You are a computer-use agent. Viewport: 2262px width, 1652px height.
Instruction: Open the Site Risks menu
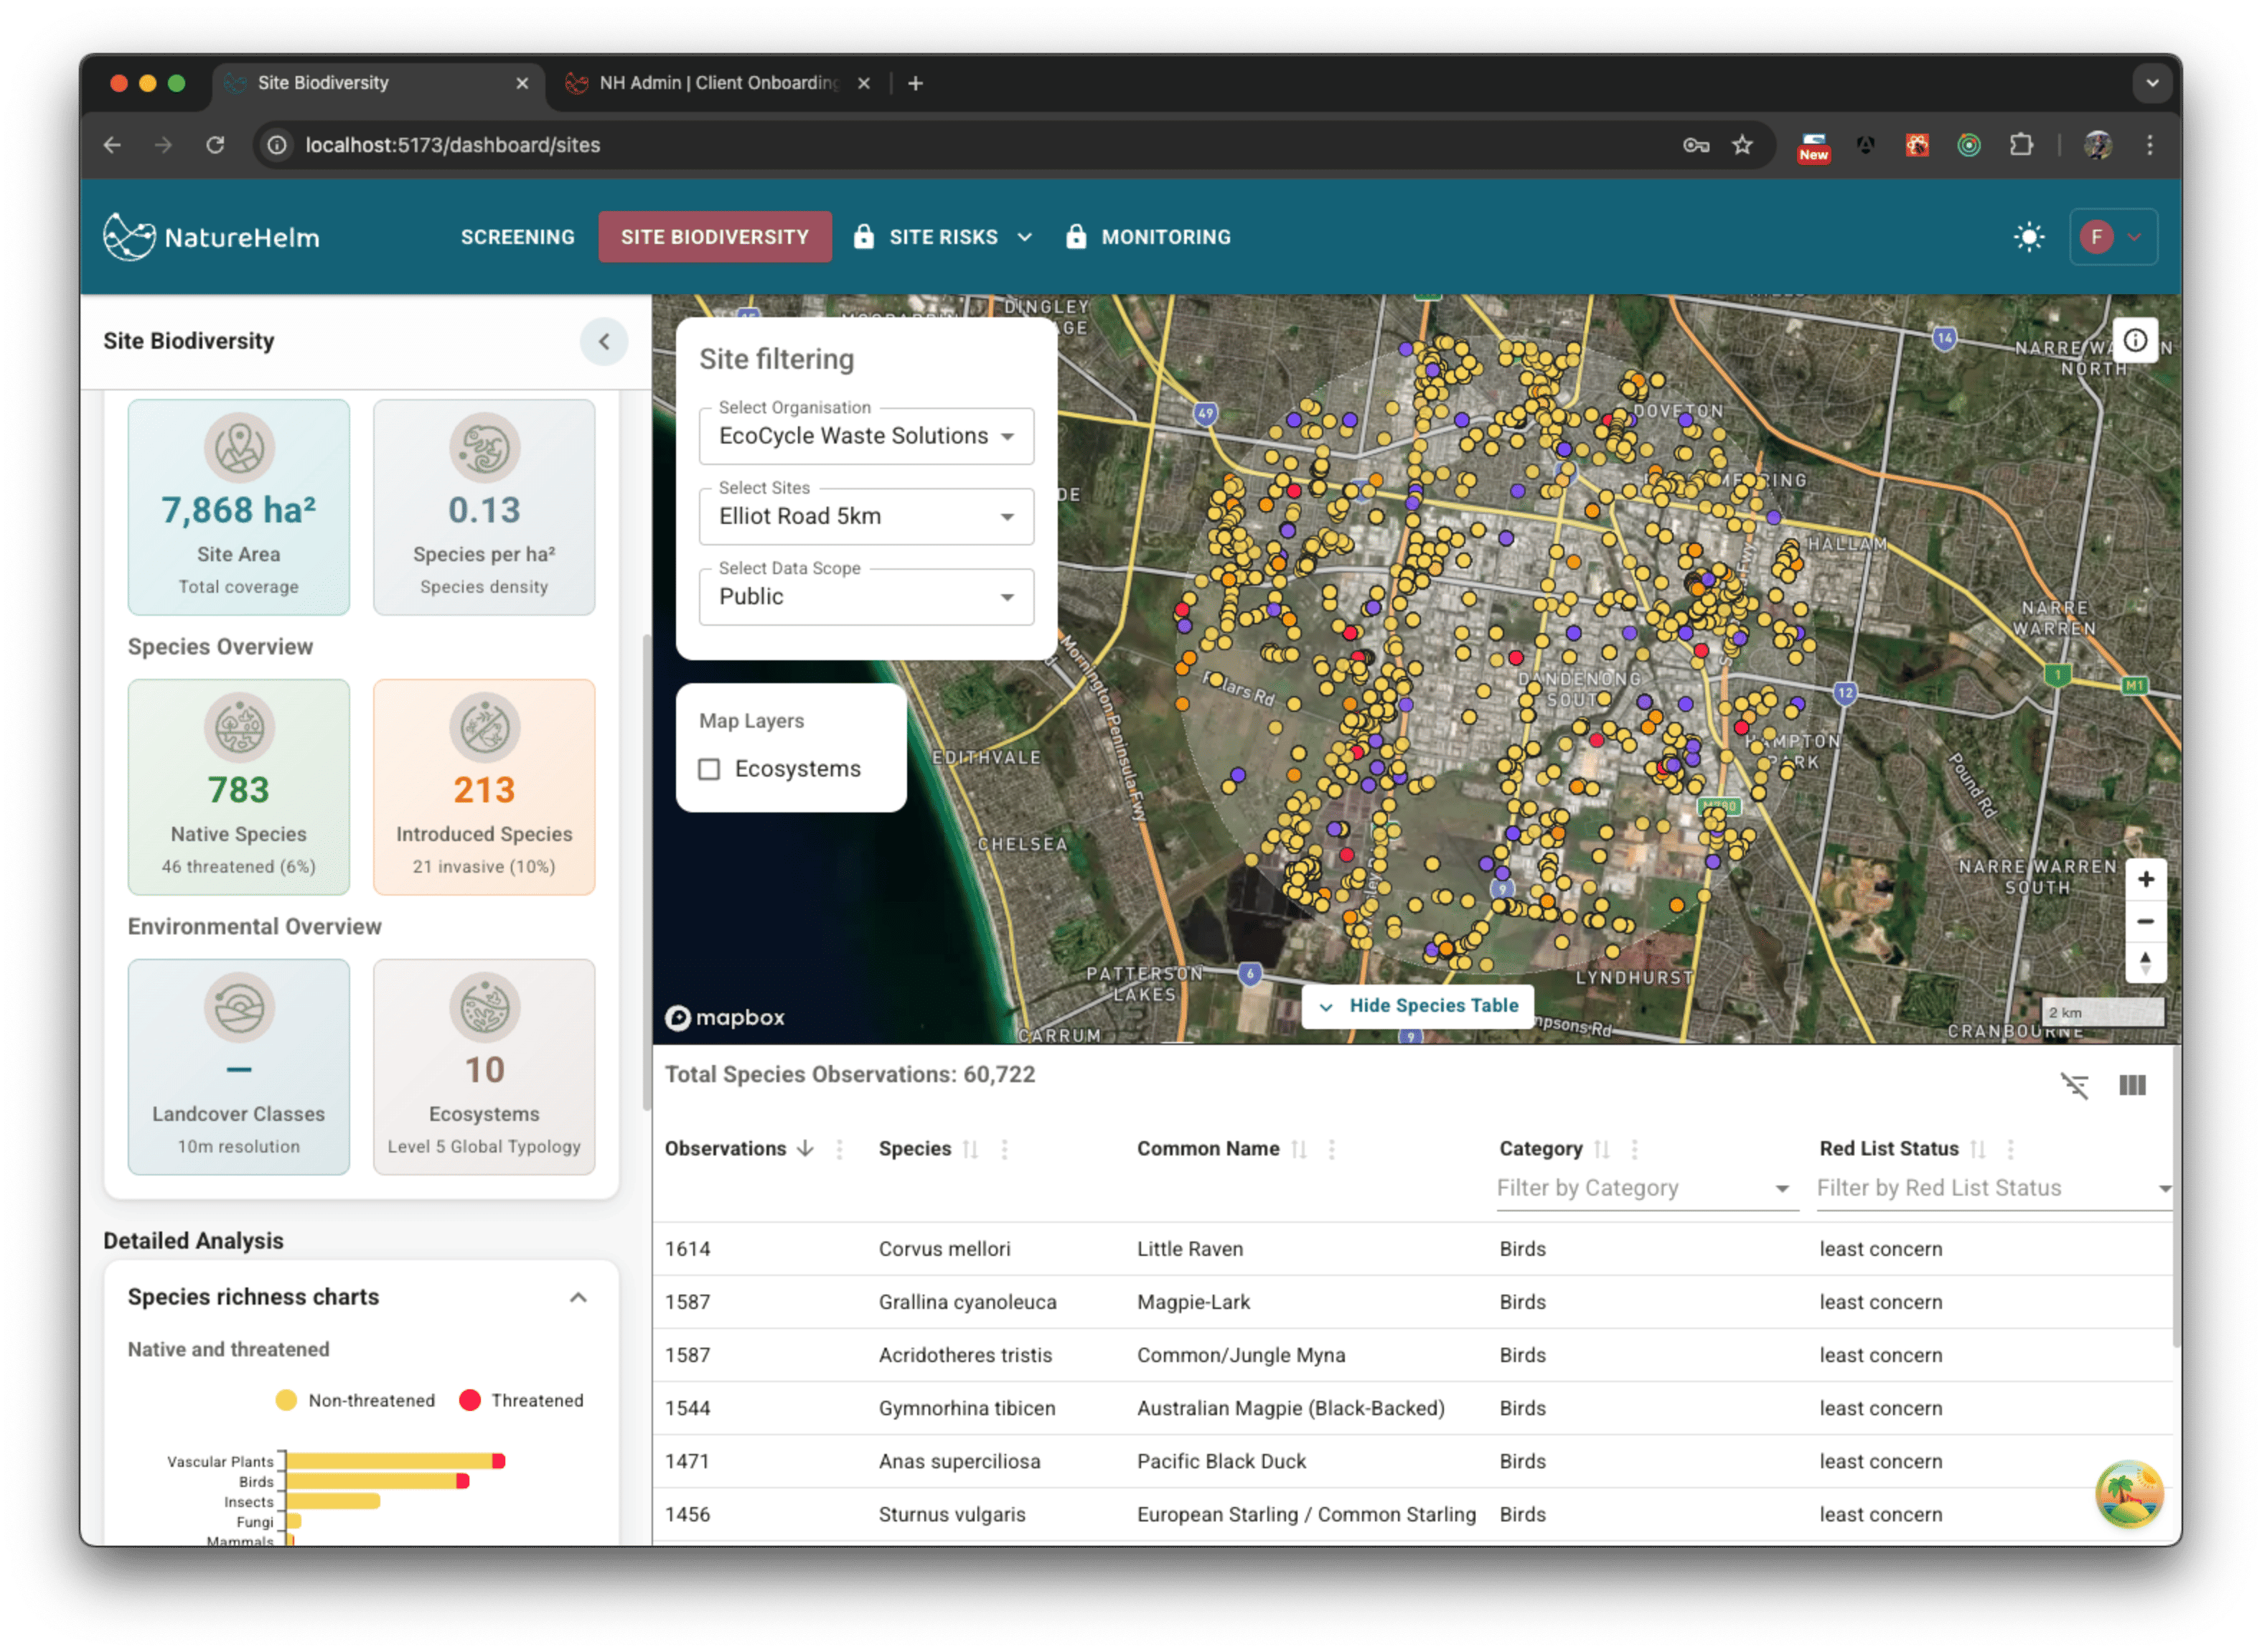tap(943, 238)
